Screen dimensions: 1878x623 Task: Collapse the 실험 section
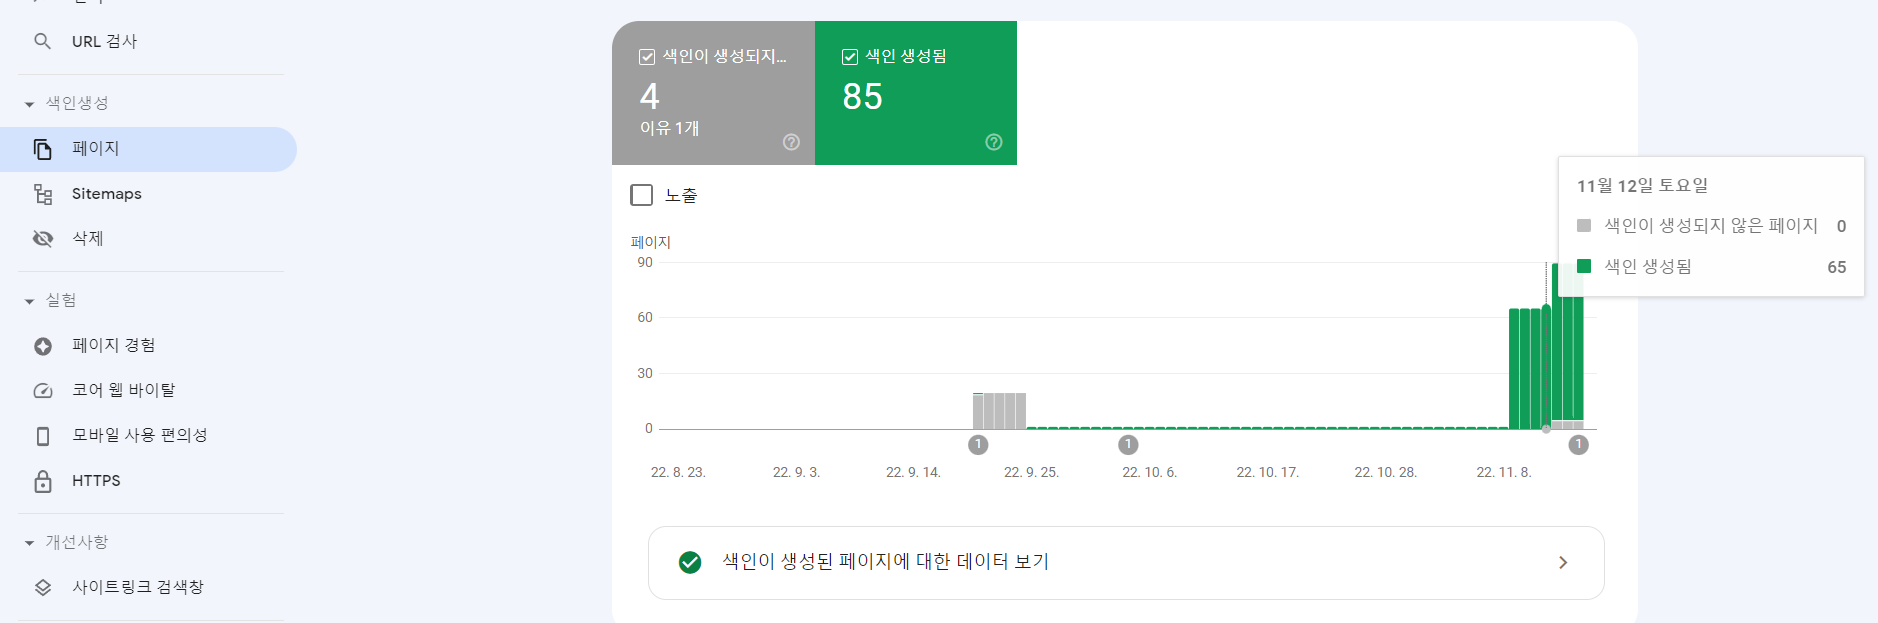pyautogui.click(x=28, y=299)
